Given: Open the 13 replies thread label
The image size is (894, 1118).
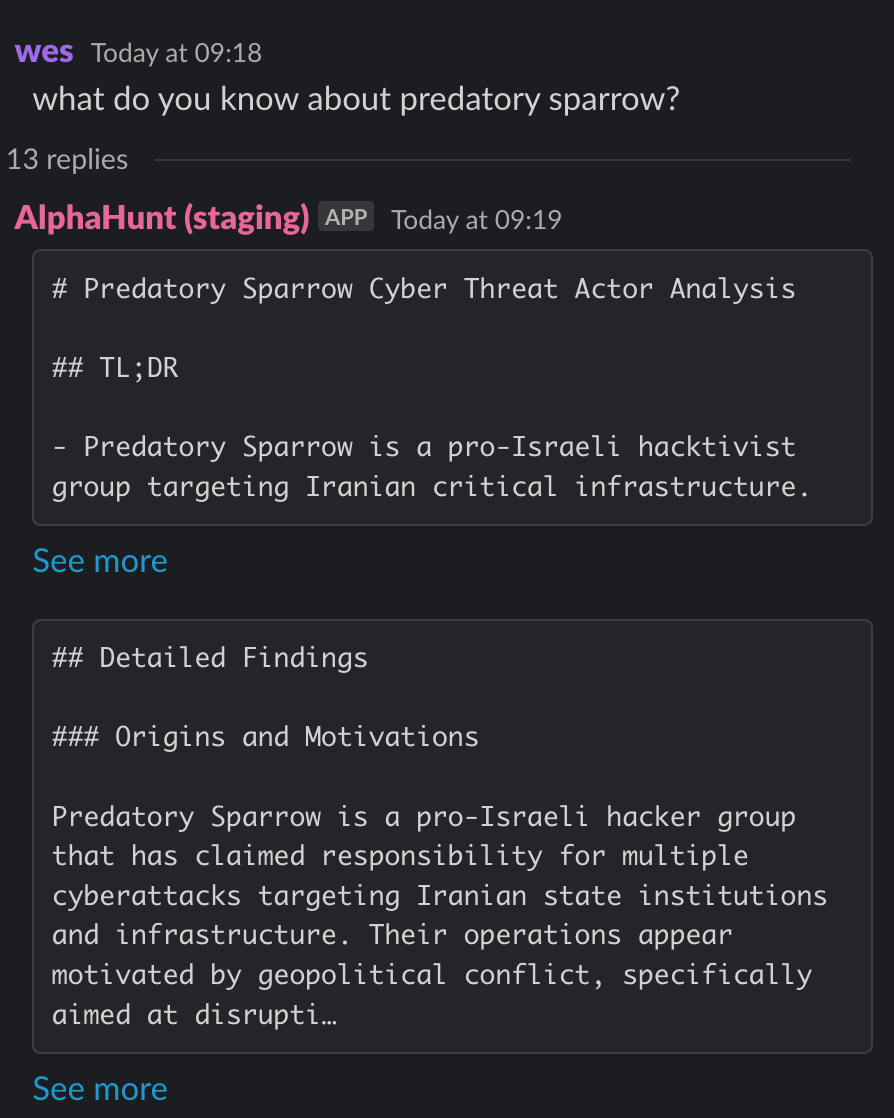Looking at the screenshot, I should click(x=67, y=160).
